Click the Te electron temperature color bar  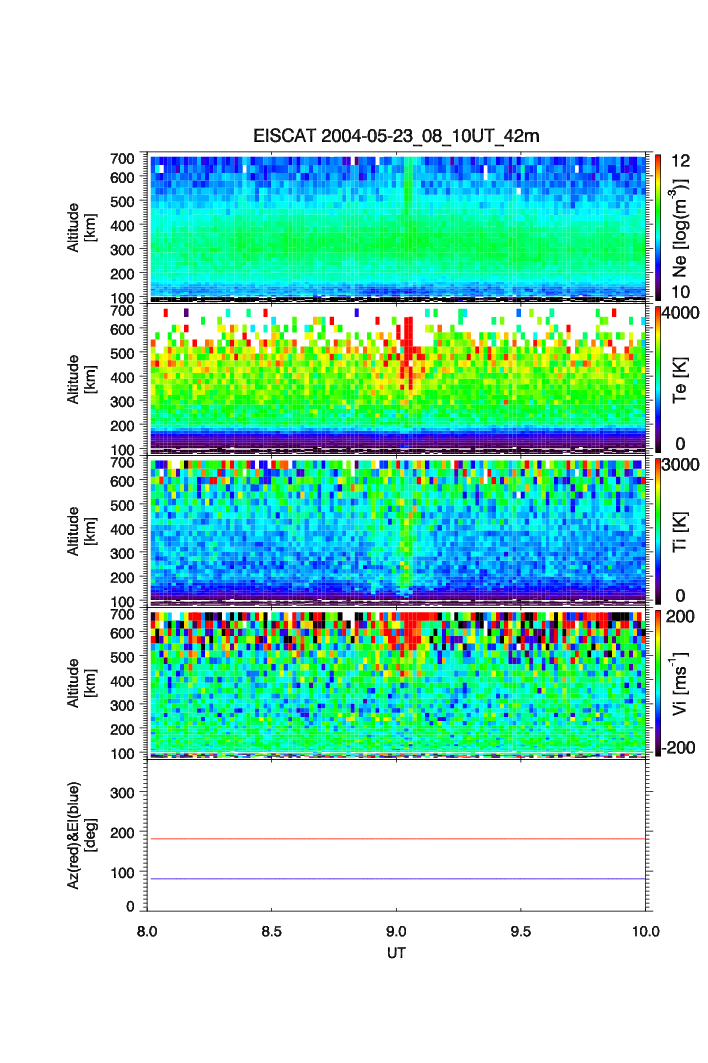coord(658,379)
